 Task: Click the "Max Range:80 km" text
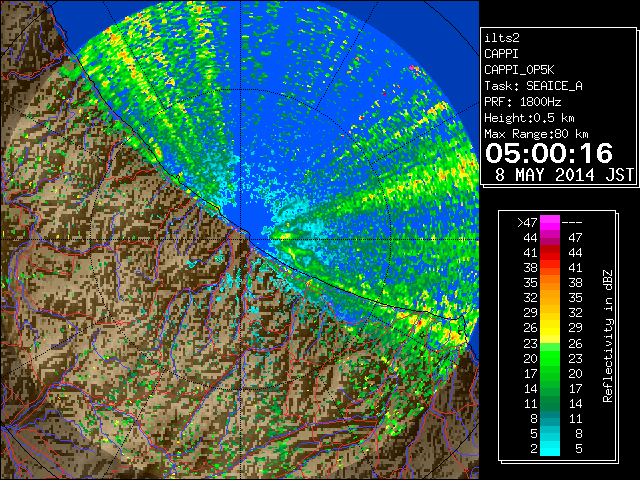(536, 134)
